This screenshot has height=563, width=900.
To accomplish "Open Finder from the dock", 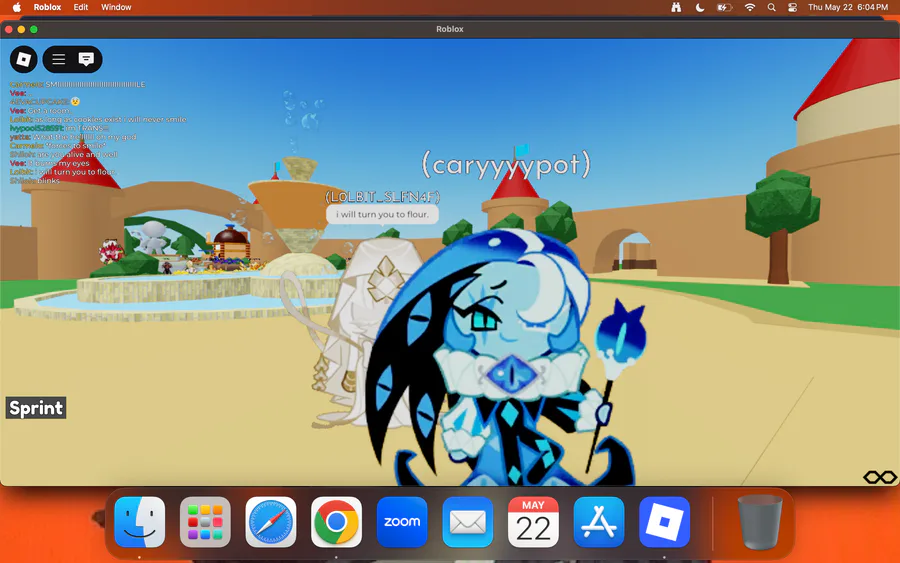I will coord(139,522).
